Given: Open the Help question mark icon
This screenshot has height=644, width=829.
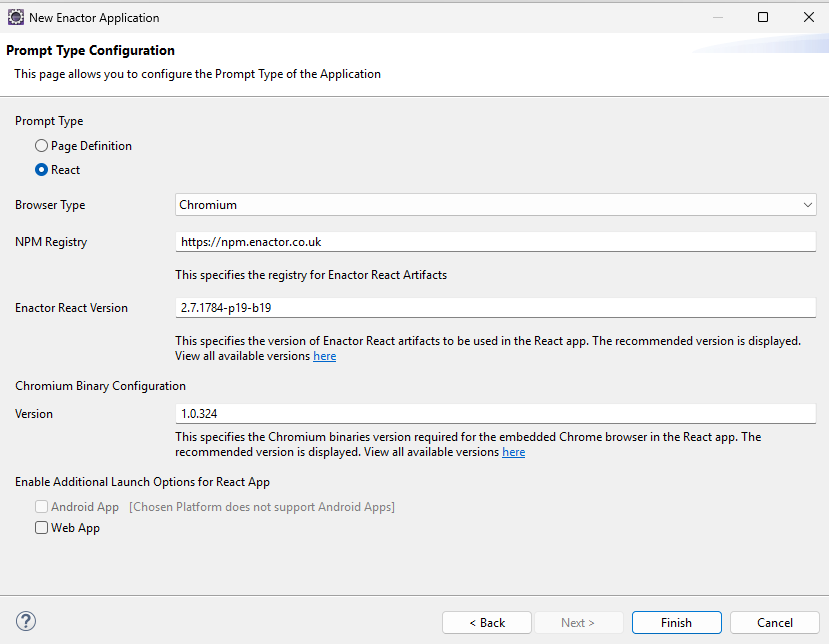Looking at the screenshot, I should tap(27, 621).
